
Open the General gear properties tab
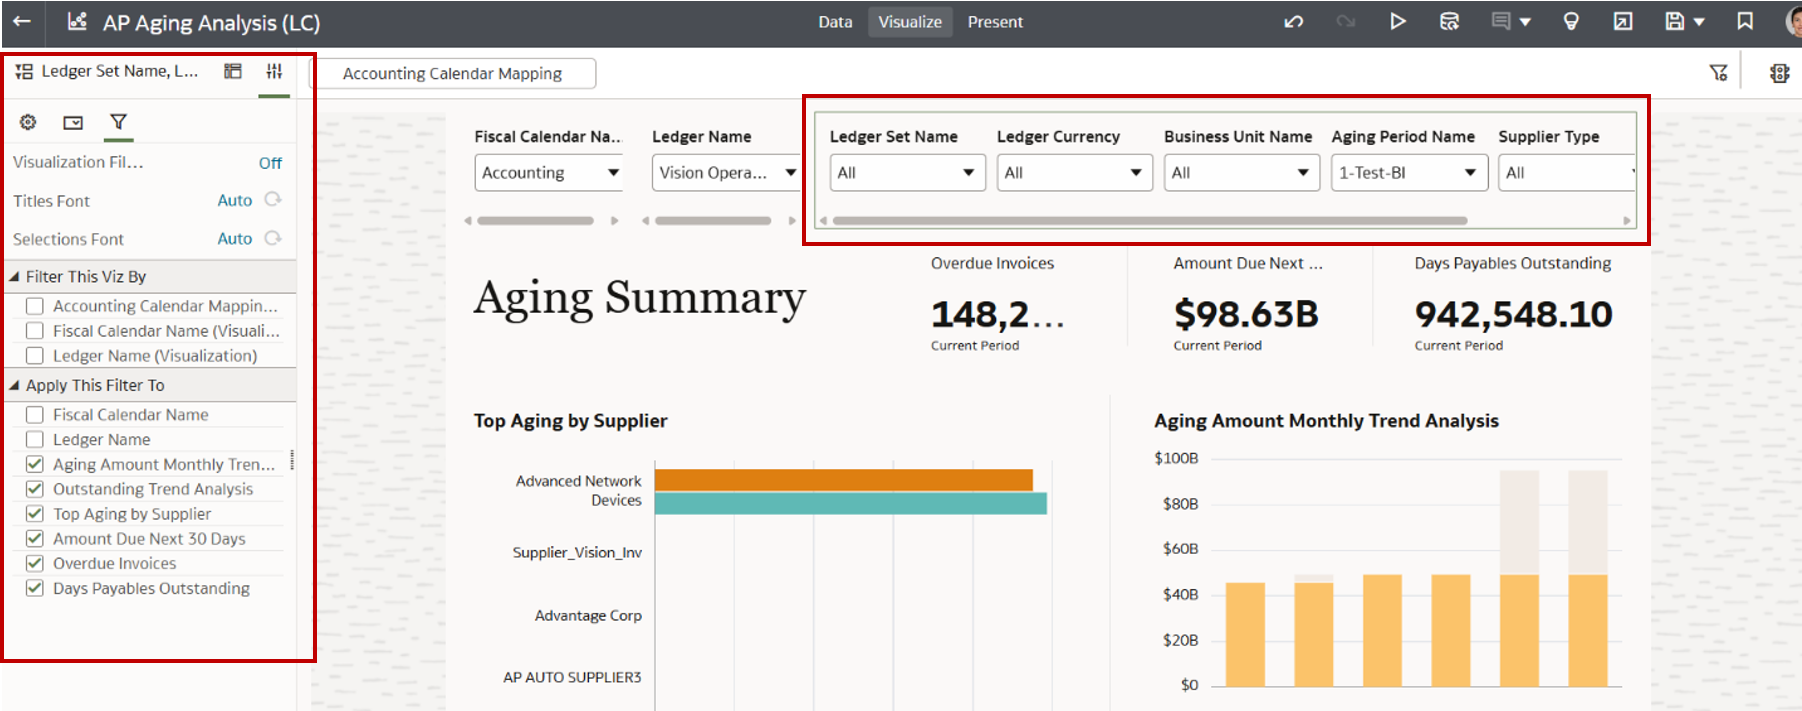pos(28,122)
